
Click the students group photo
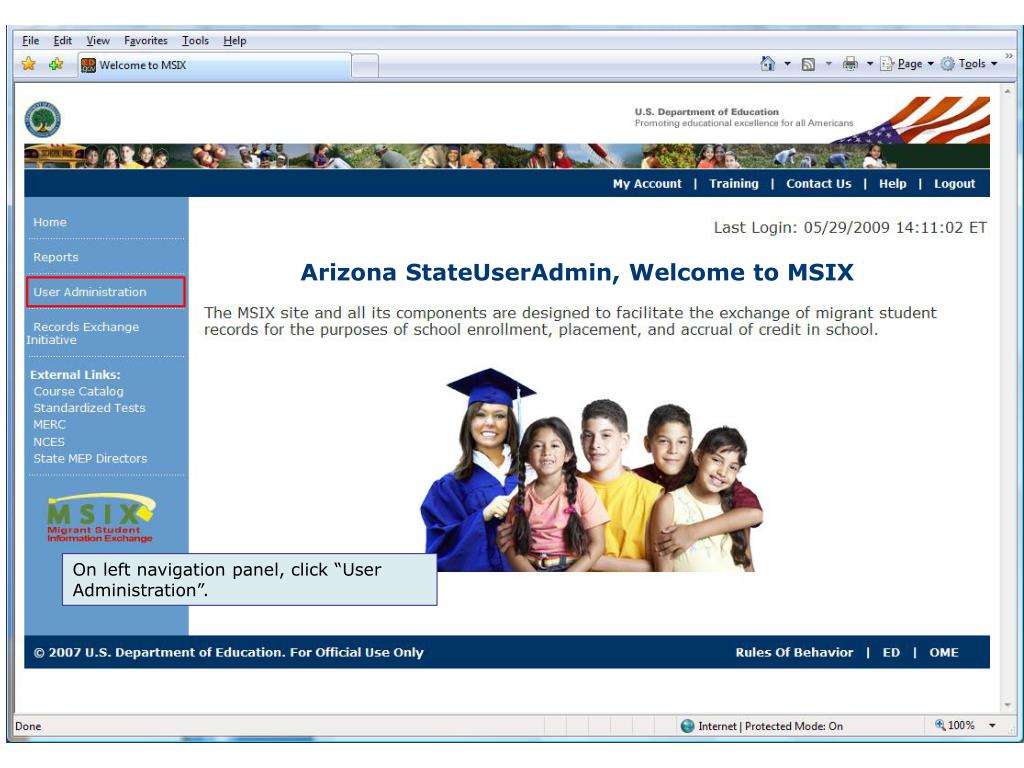[592, 470]
